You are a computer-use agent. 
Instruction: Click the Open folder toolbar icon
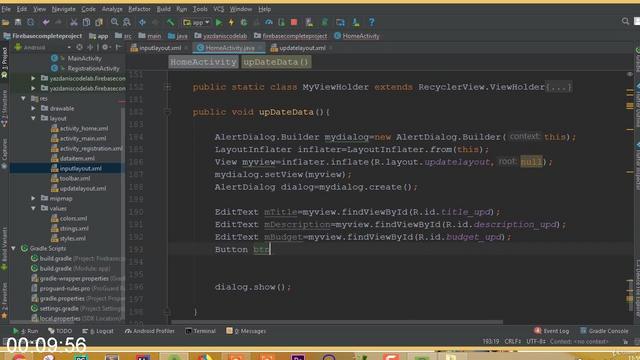[x=5, y=22]
